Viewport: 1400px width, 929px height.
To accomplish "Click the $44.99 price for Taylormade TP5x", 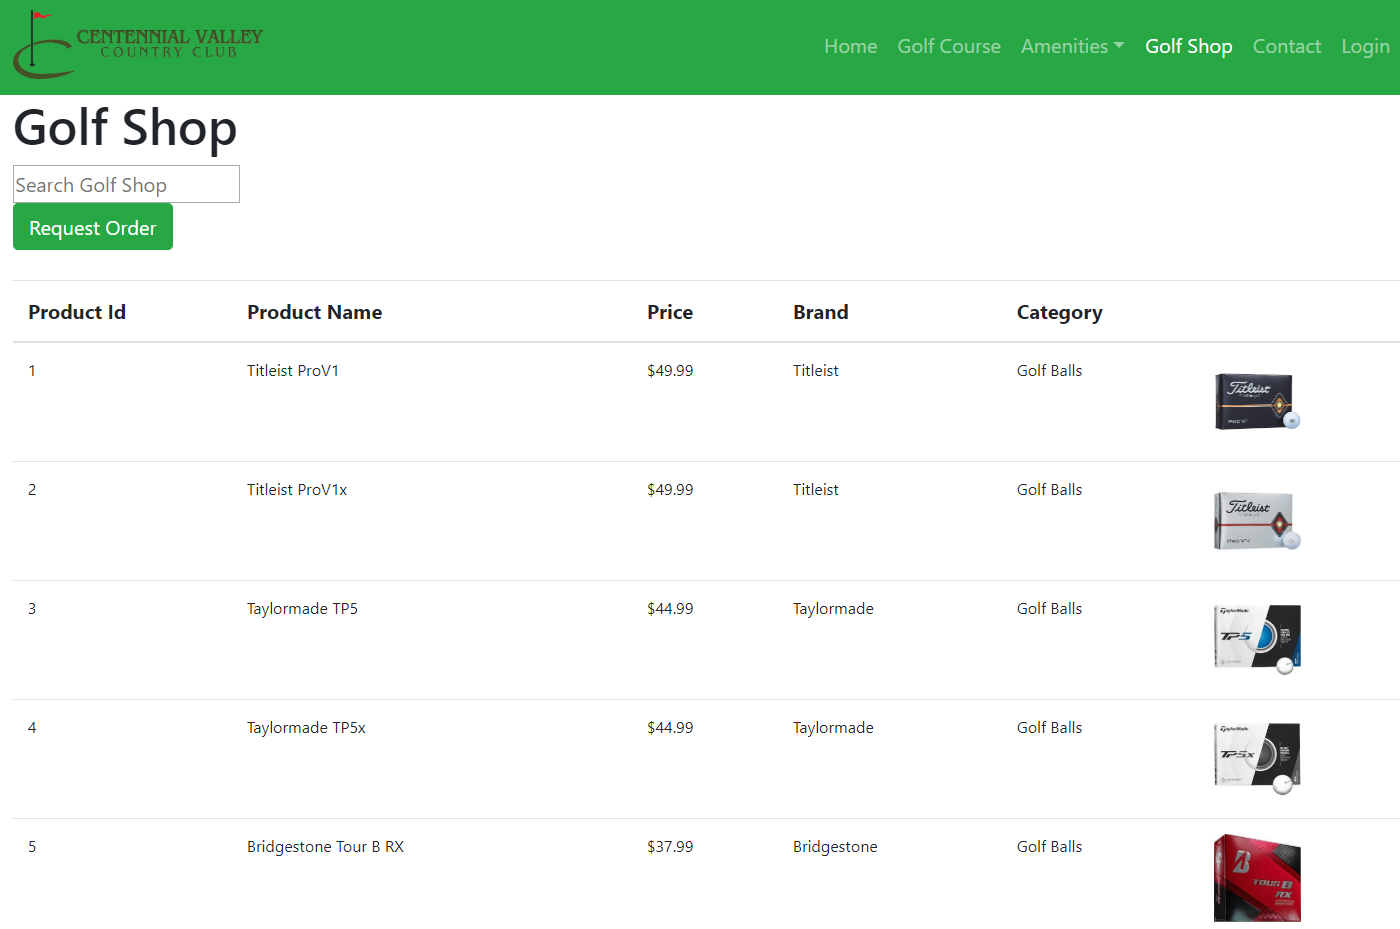I will (670, 727).
